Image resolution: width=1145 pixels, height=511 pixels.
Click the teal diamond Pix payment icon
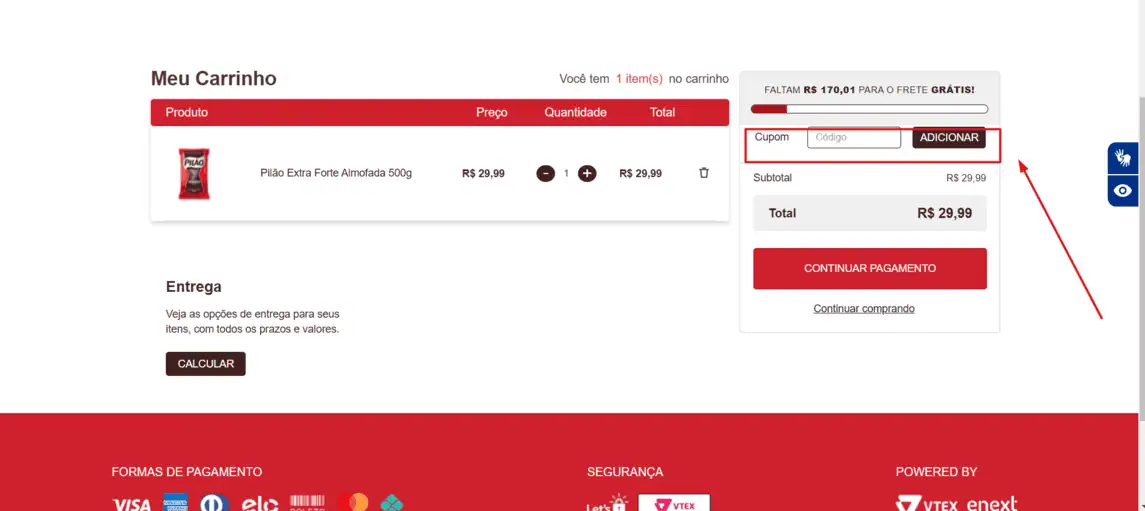[392, 502]
